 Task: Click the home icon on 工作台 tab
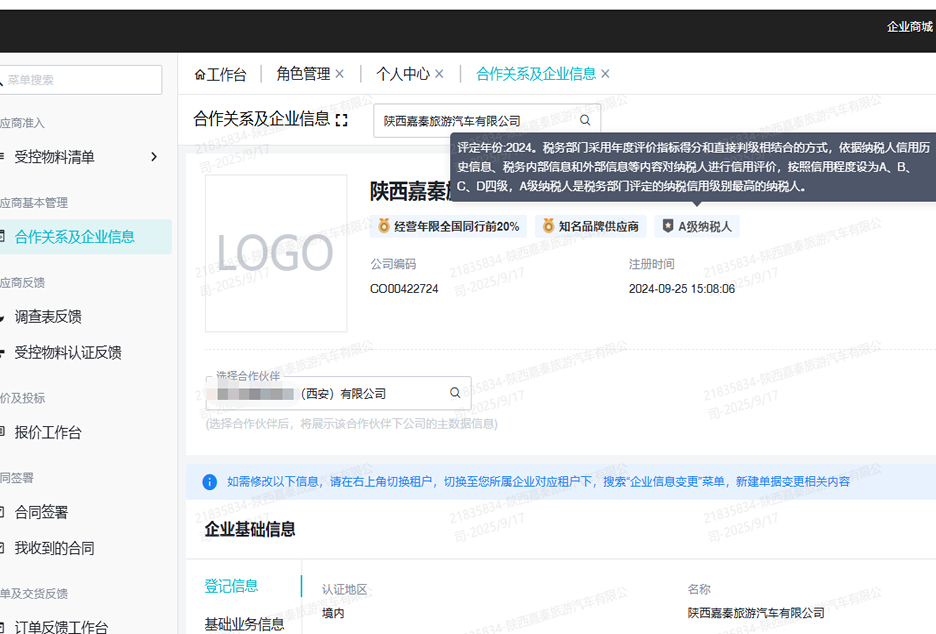click(201, 73)
